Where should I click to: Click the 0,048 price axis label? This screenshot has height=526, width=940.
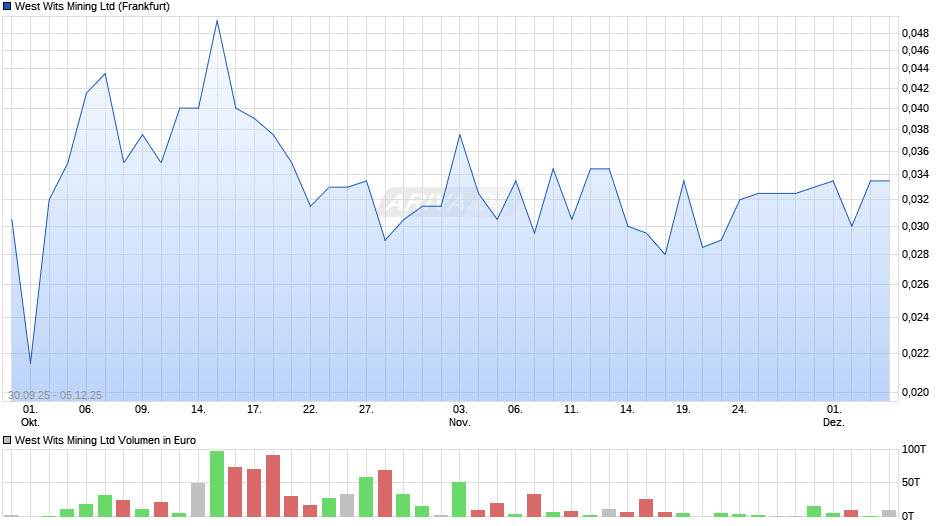[915, 33]
